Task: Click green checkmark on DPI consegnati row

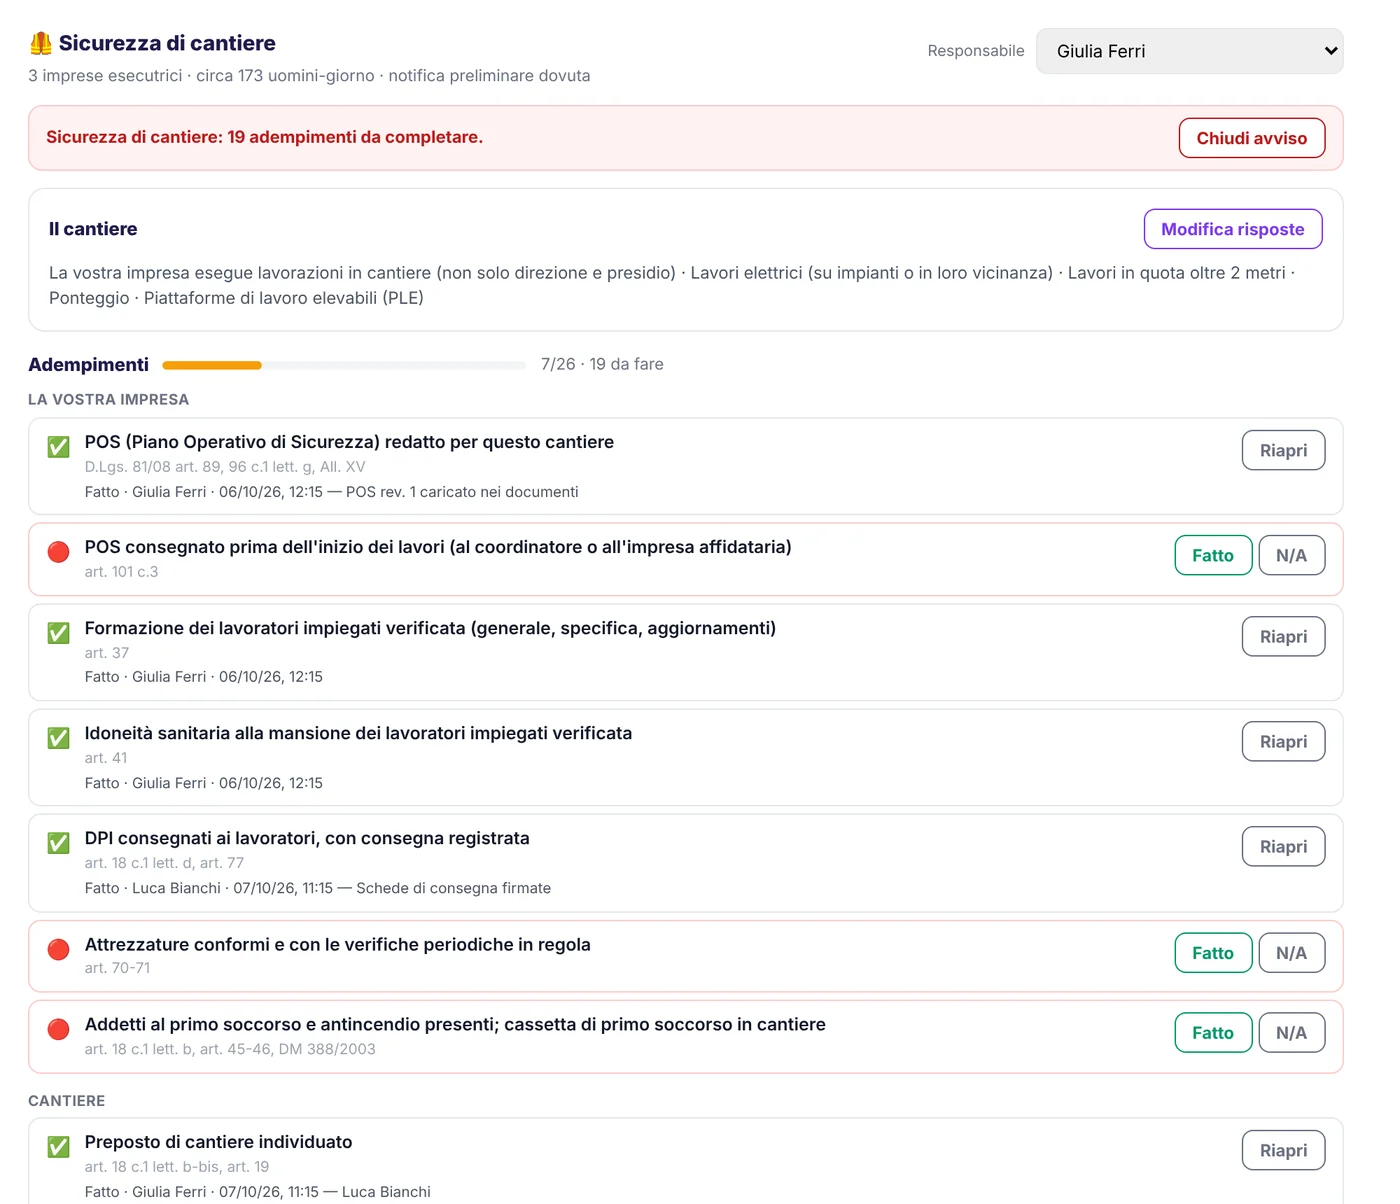Action: point(59,843)
